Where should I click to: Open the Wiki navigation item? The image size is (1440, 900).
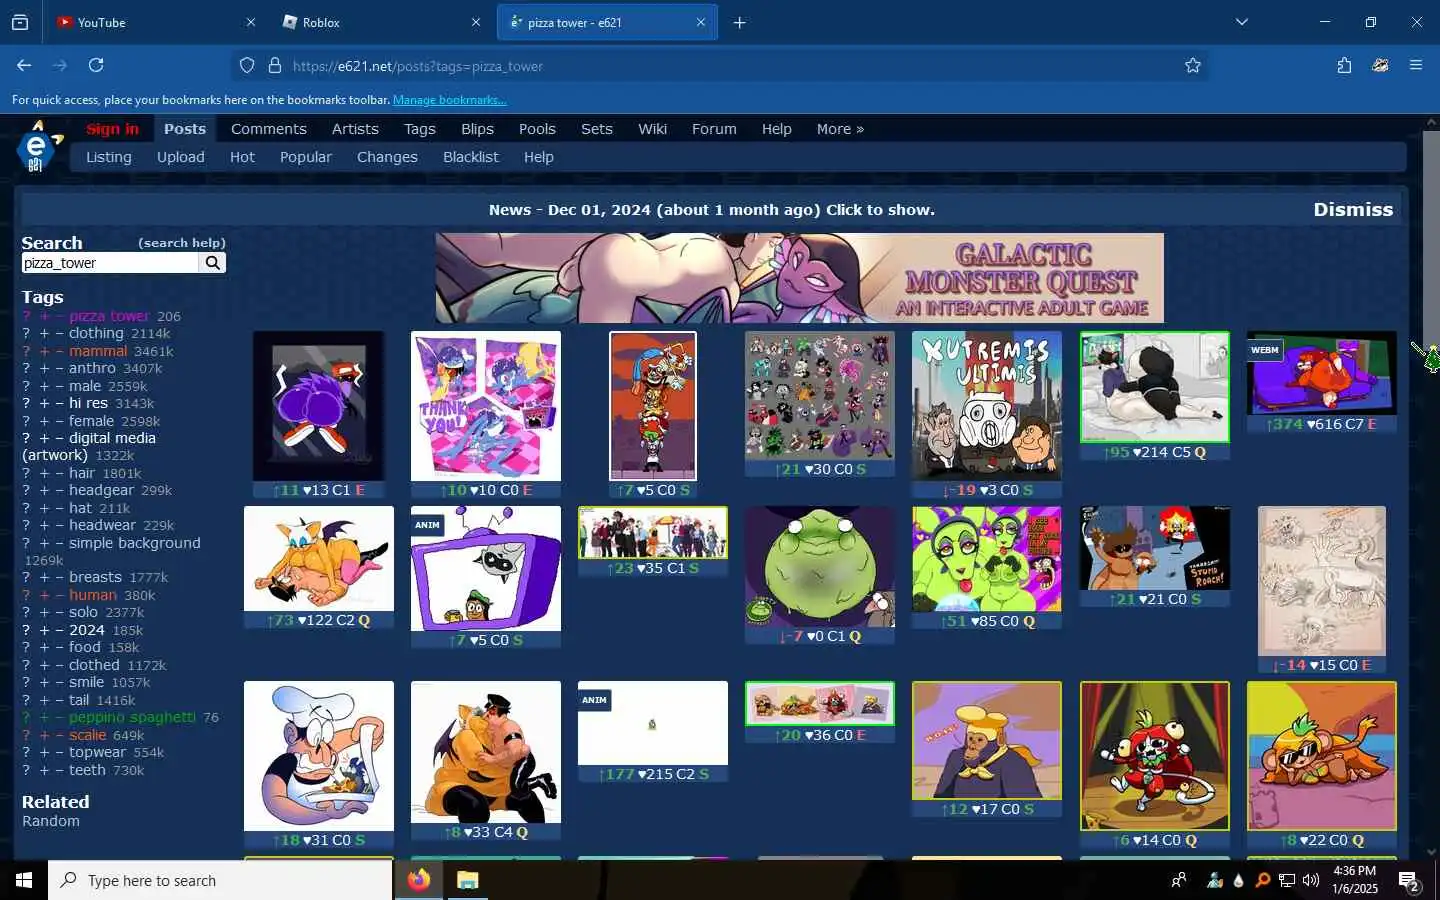652,129
